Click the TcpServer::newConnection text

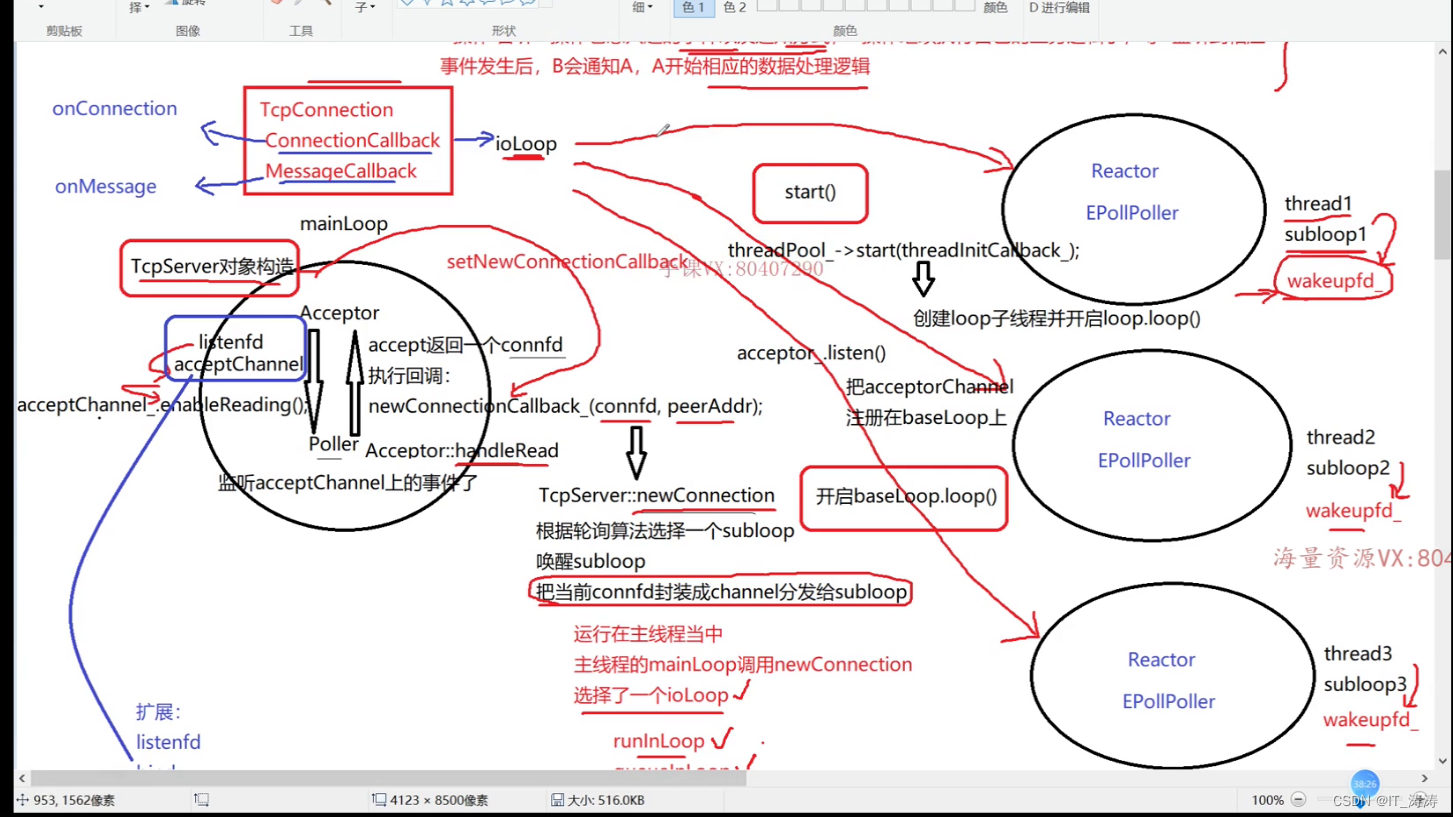pos(656,495)
